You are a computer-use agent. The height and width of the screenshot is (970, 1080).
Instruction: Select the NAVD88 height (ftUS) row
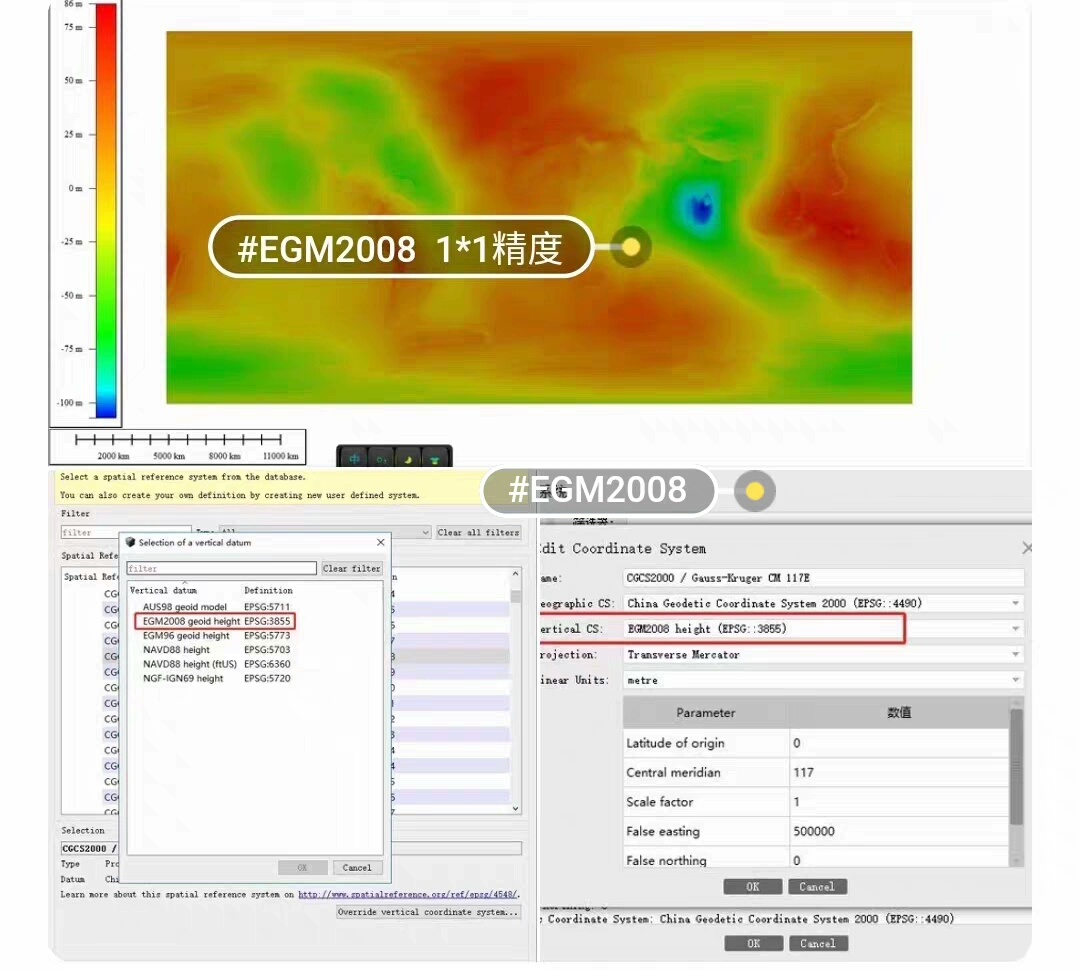click(x=216, y=664)
